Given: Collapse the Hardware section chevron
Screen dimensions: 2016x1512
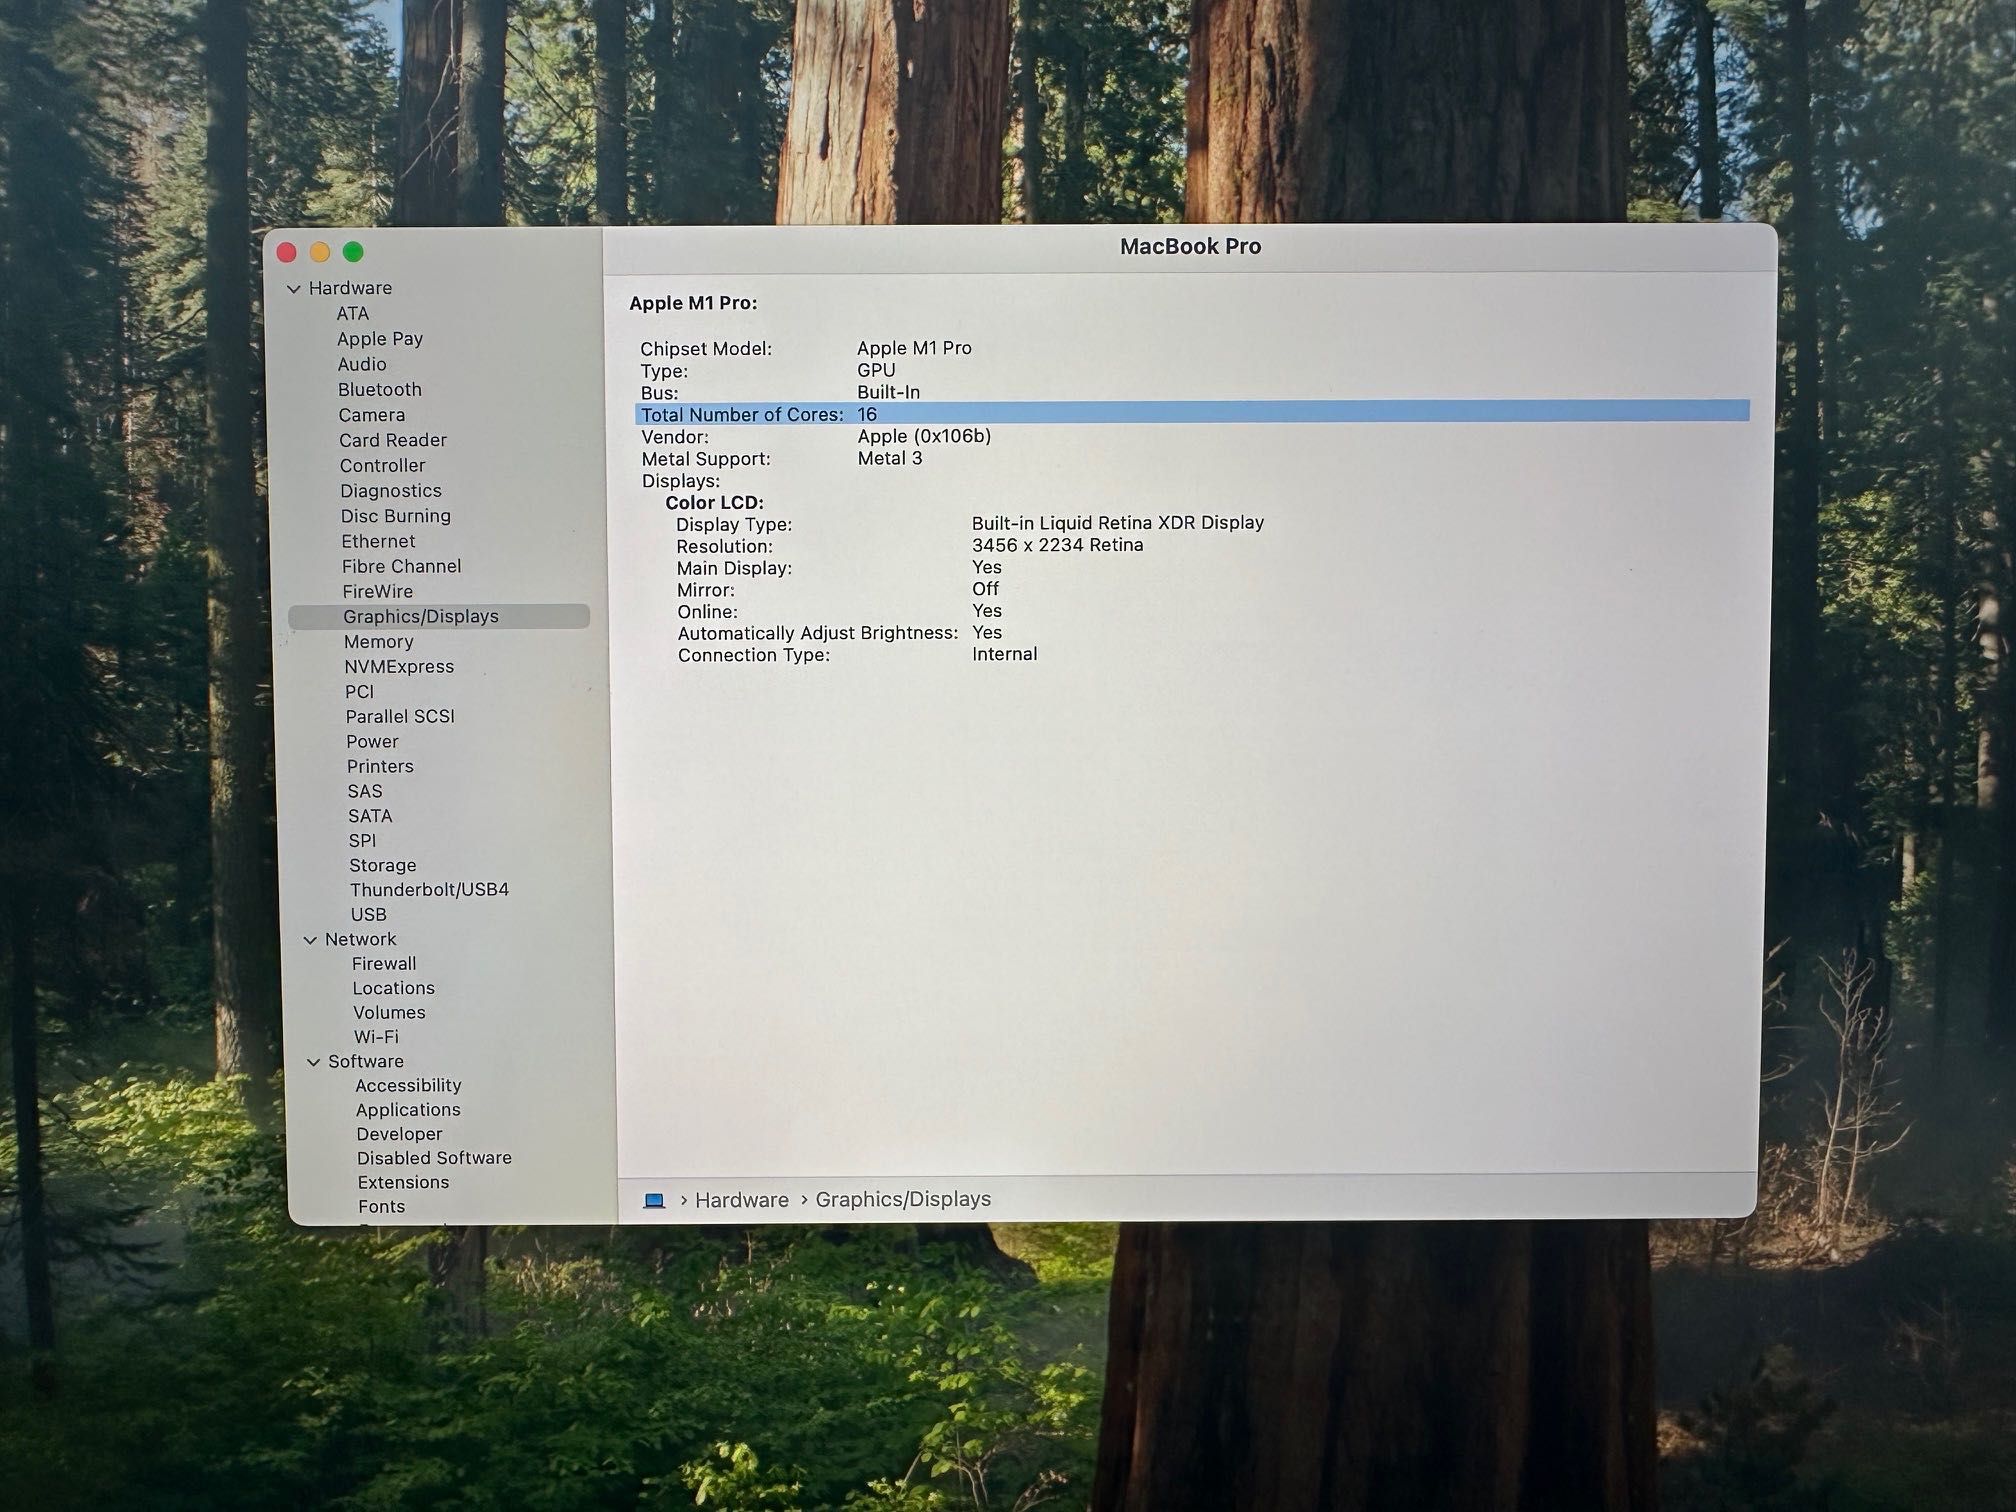Looking at the screenshot, I should pyautogui.click(x=294, y=289).
